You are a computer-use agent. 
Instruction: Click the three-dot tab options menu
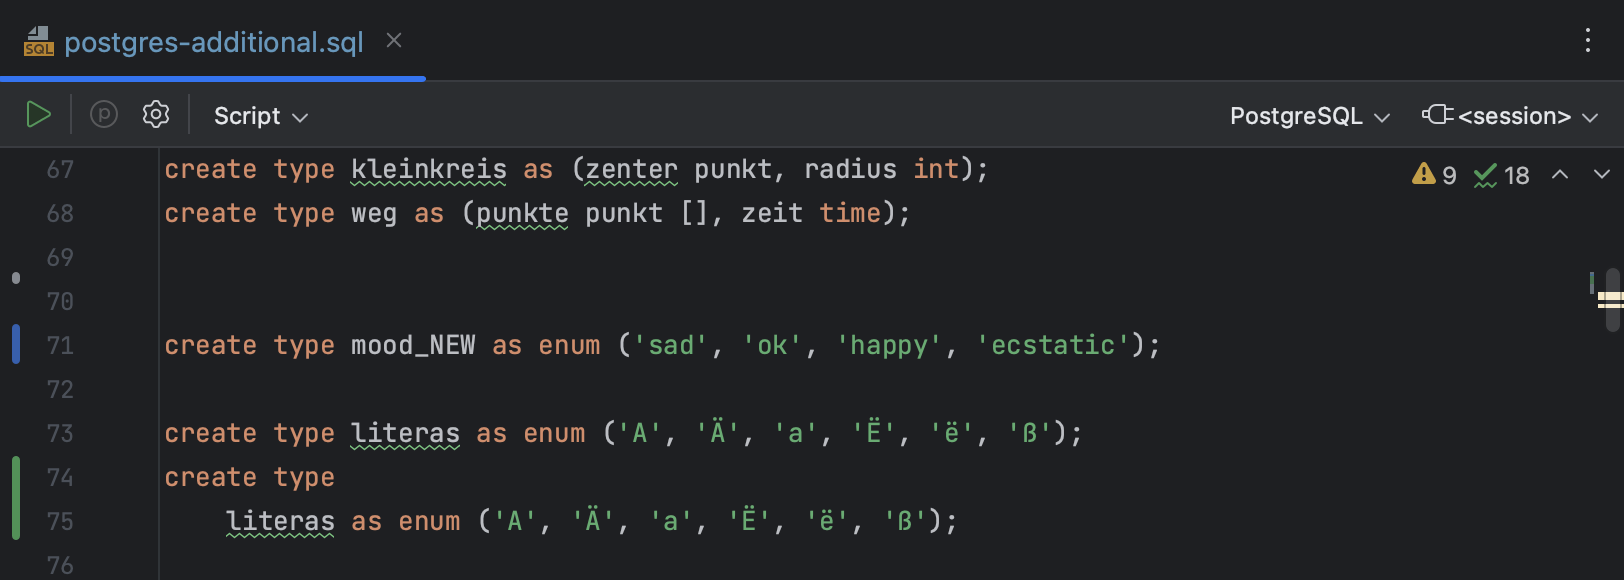pyautogui.click(x=1587, y=41)
